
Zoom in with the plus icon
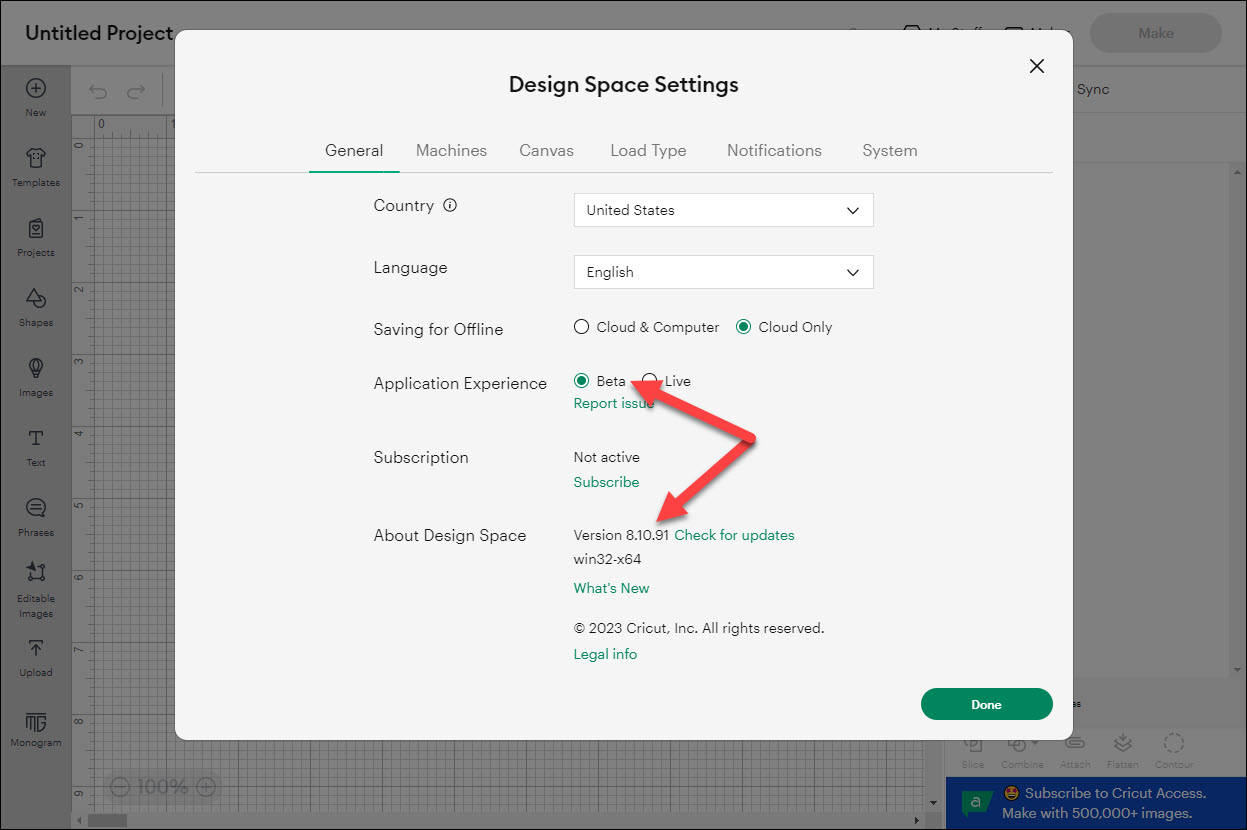[x=206, y=787]
